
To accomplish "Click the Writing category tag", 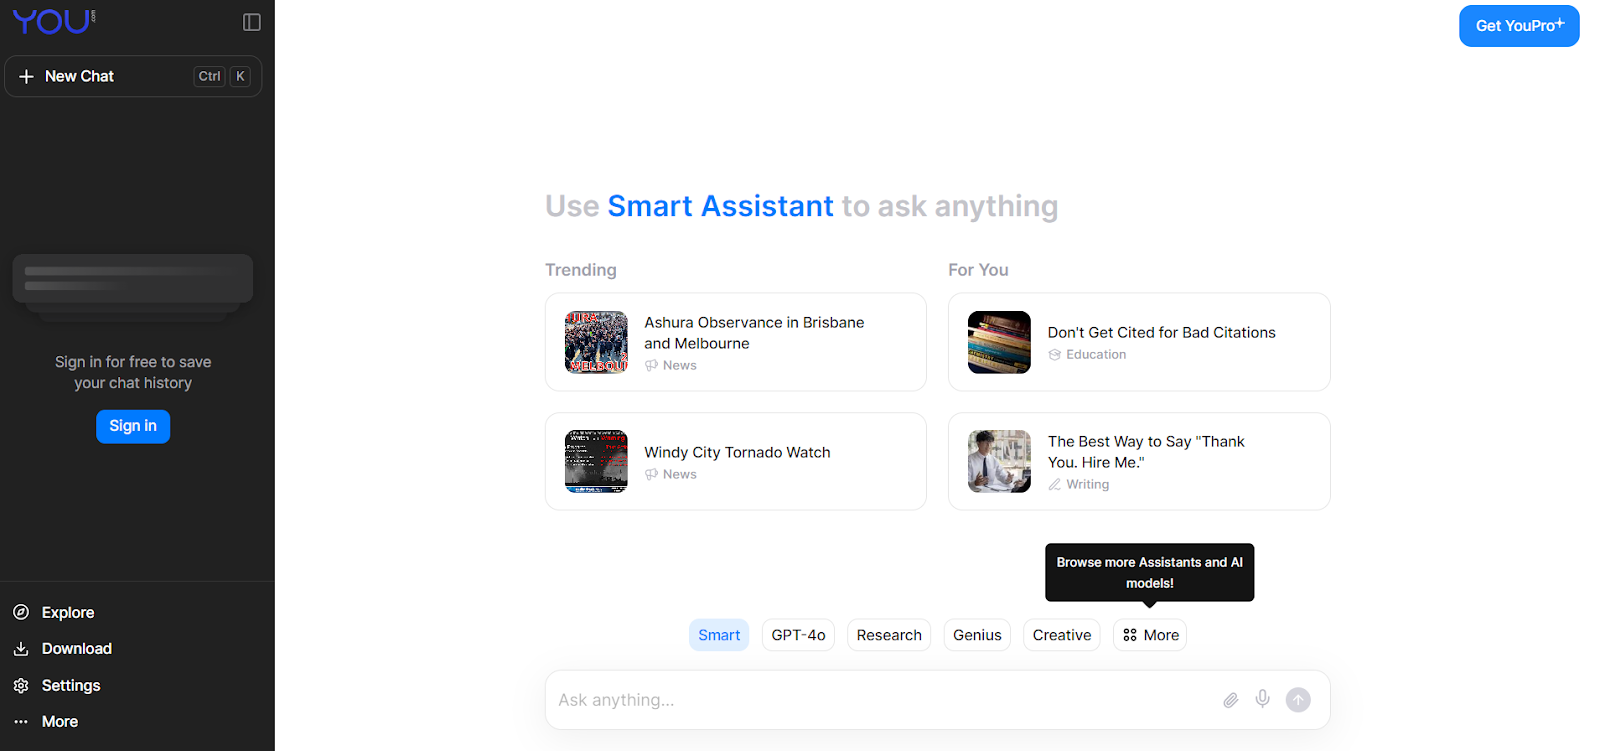I will [x=1079, y=484].
